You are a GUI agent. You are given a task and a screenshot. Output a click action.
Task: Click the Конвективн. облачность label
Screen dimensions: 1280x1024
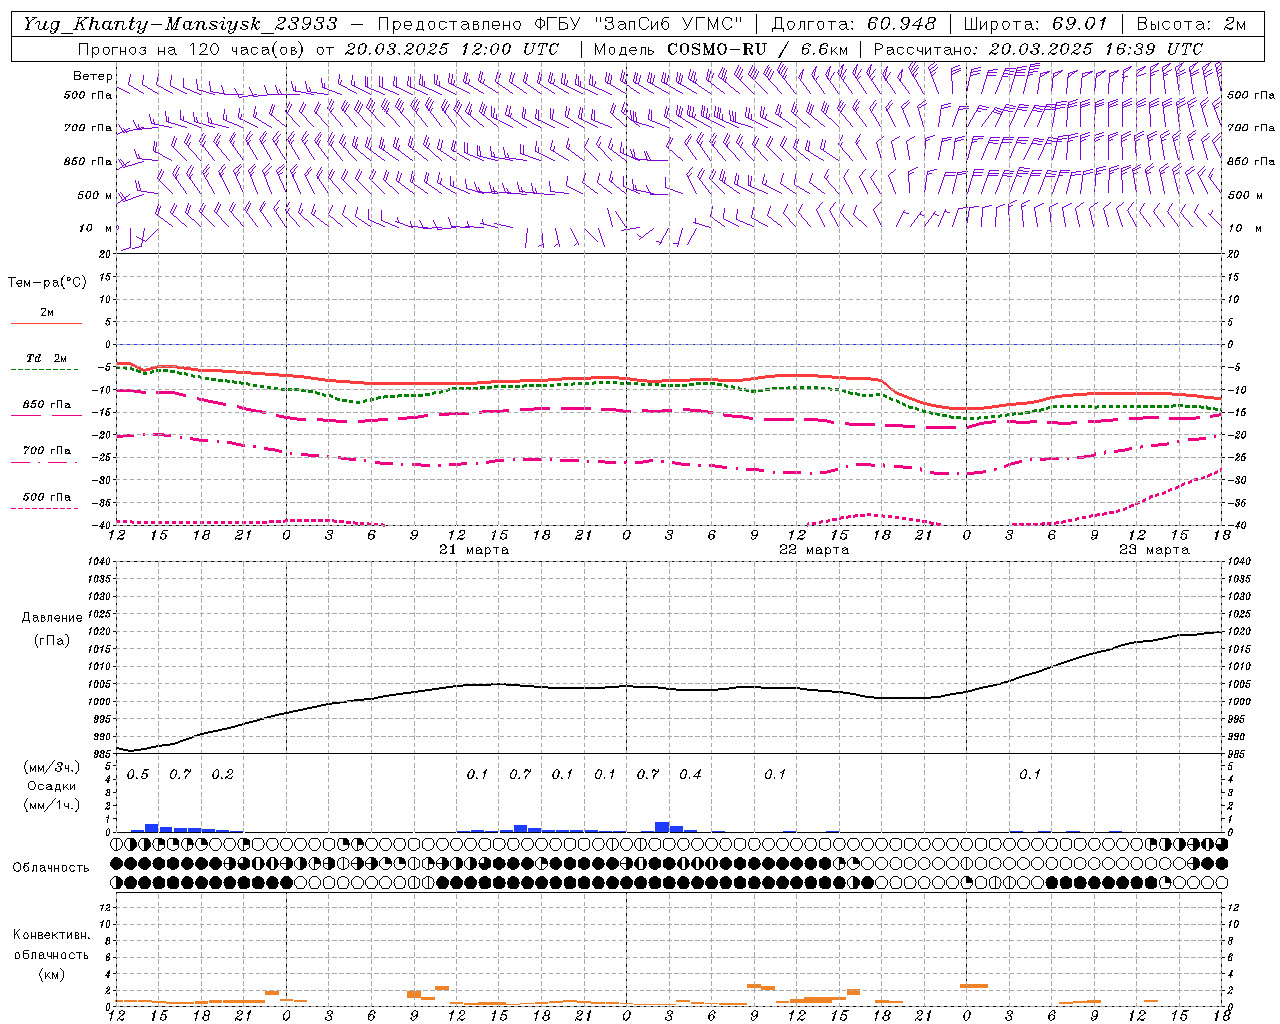pyautogui.click(x=51, y=945)
